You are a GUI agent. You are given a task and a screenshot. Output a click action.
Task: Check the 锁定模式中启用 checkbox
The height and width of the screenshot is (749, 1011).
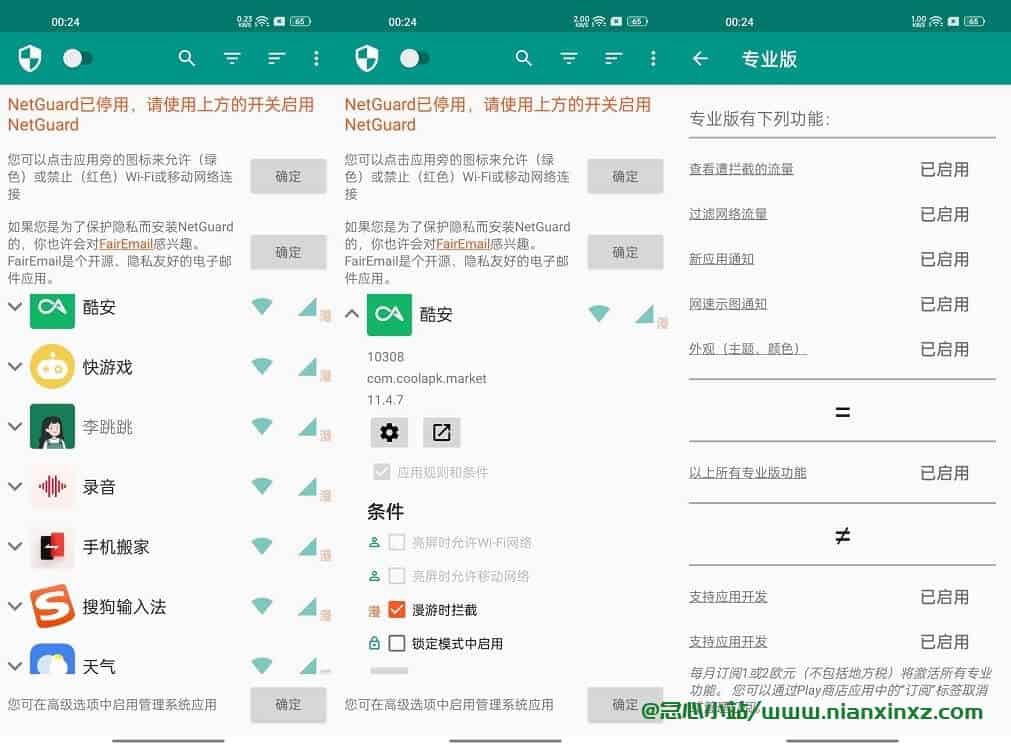click(x=397, y=643)
